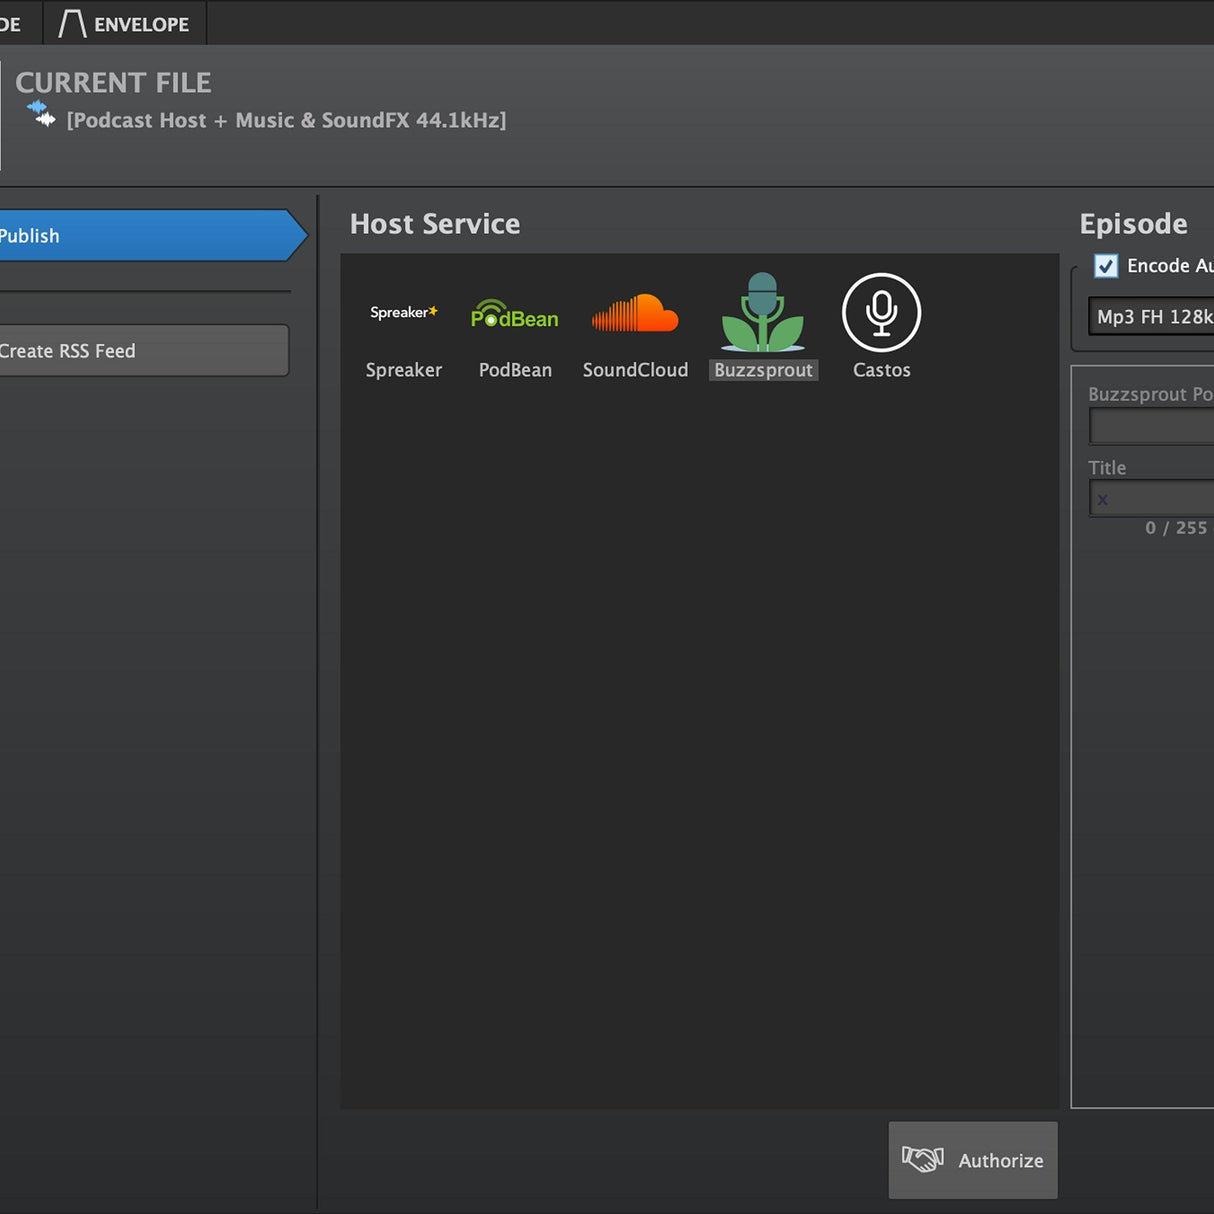Image resolution: width=1214 pixels, height=1214 pixels.
Task: Choose the PodBean host service icon
Action: (515, 315)
